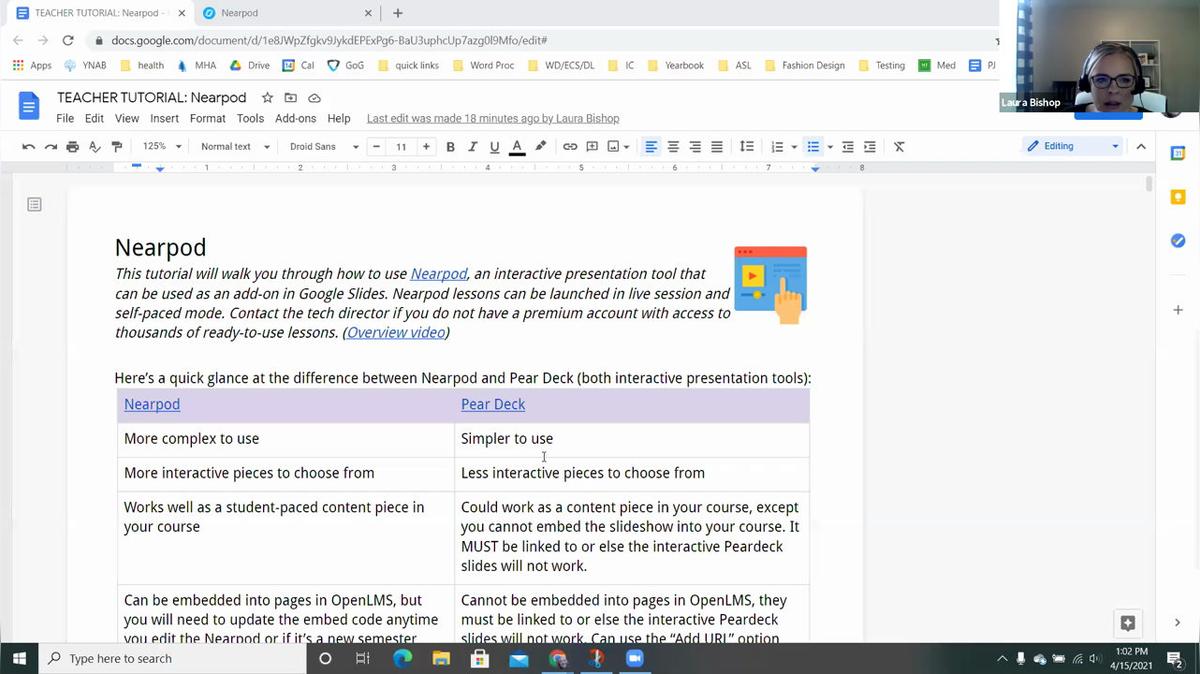Open the Add-ons menu
This screenshot has height=674, width=1200.
(295, 118)
